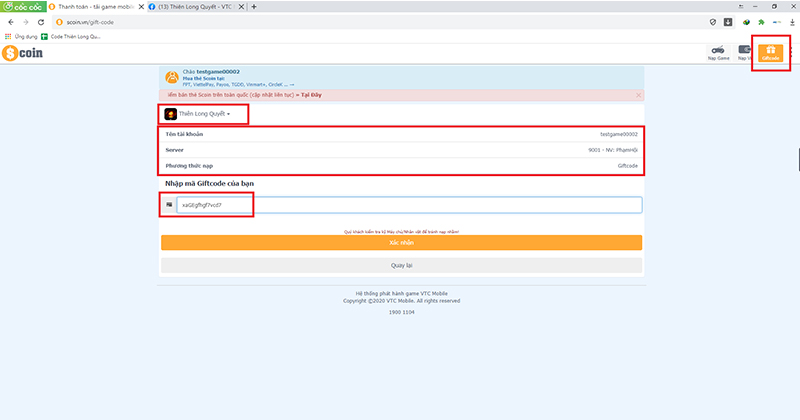Open Code Thiên Long Quyết bookmark
Screen dimensions: 800x420
(70, 37)
